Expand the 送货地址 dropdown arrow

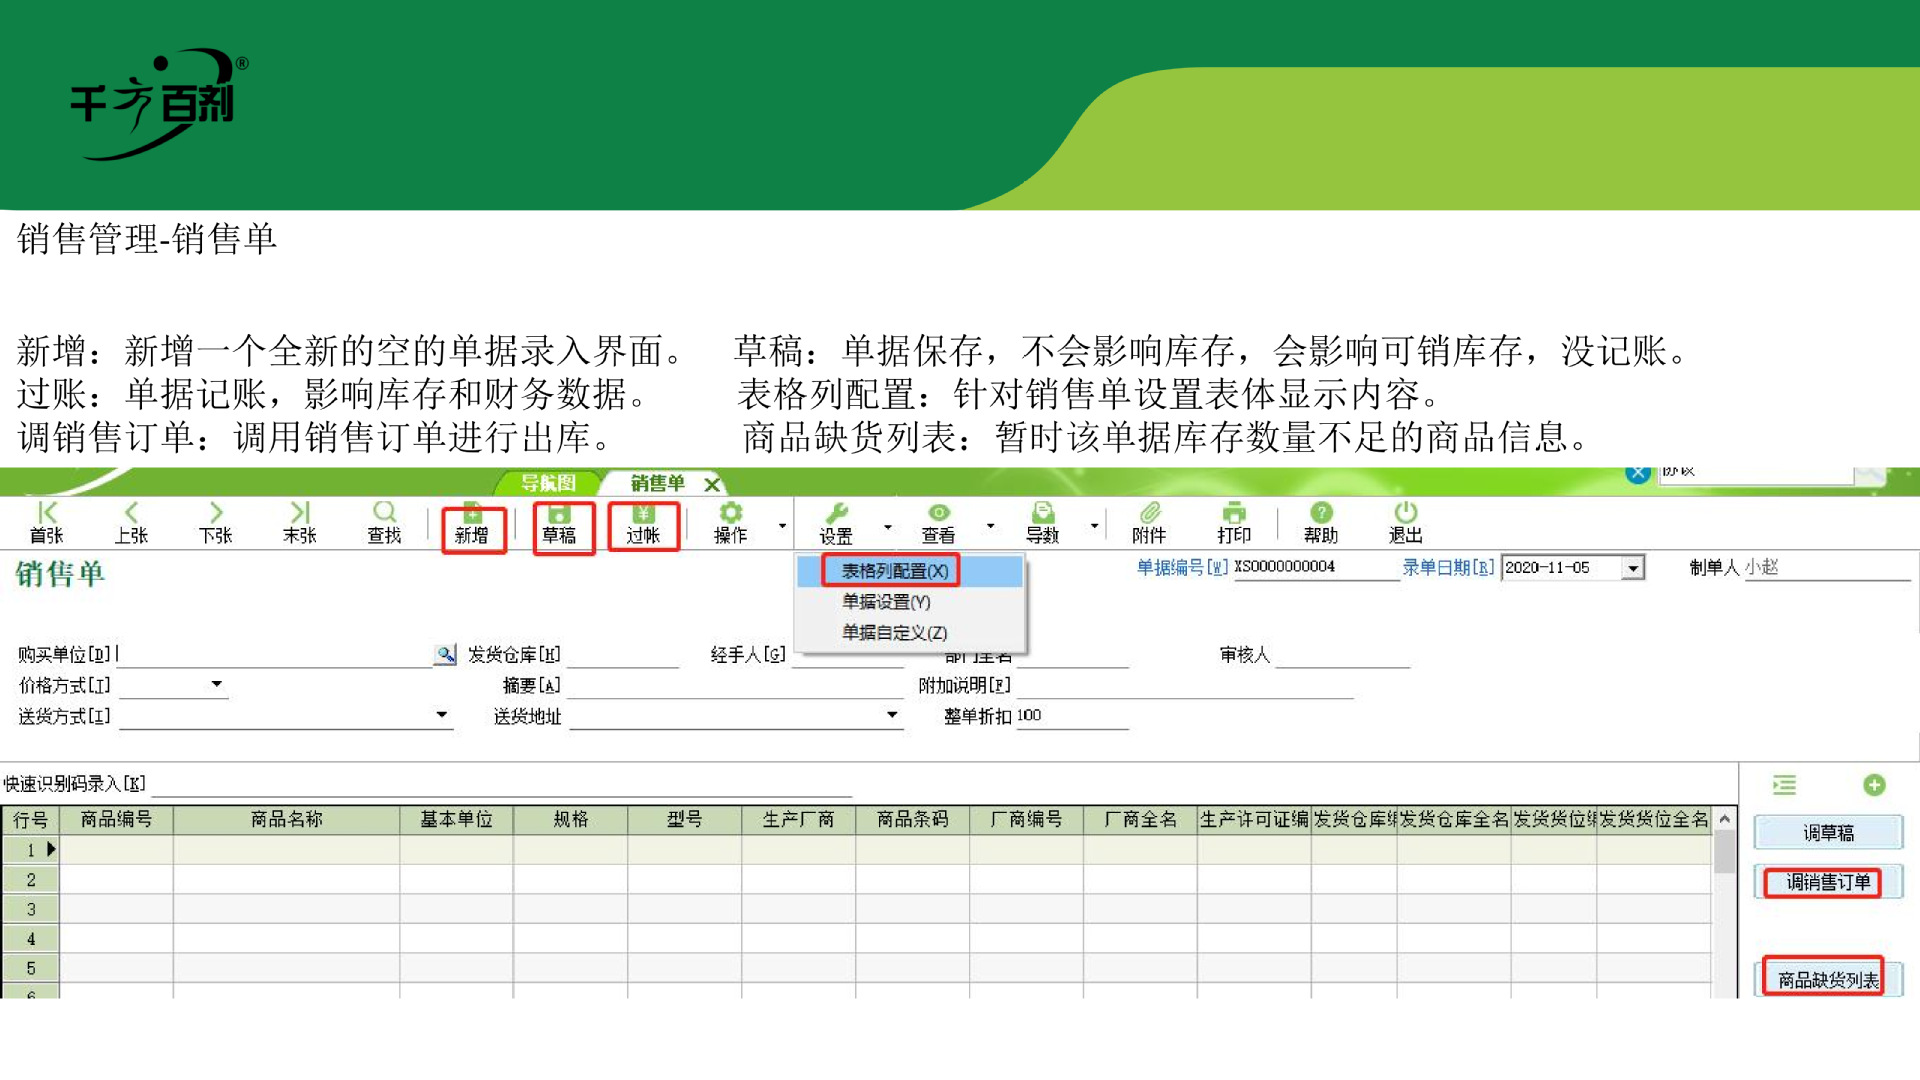[x=891, y=715]
